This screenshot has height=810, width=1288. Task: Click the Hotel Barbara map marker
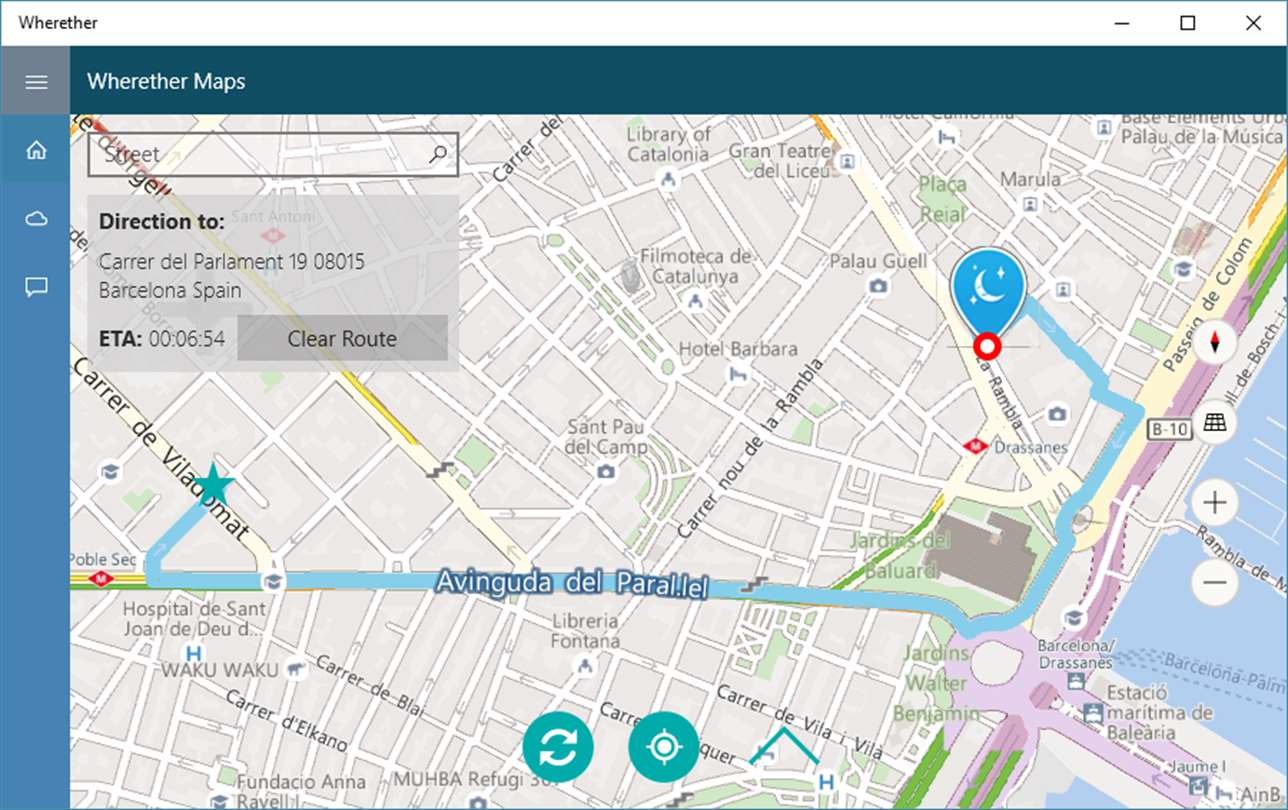(x=738, y=375)
